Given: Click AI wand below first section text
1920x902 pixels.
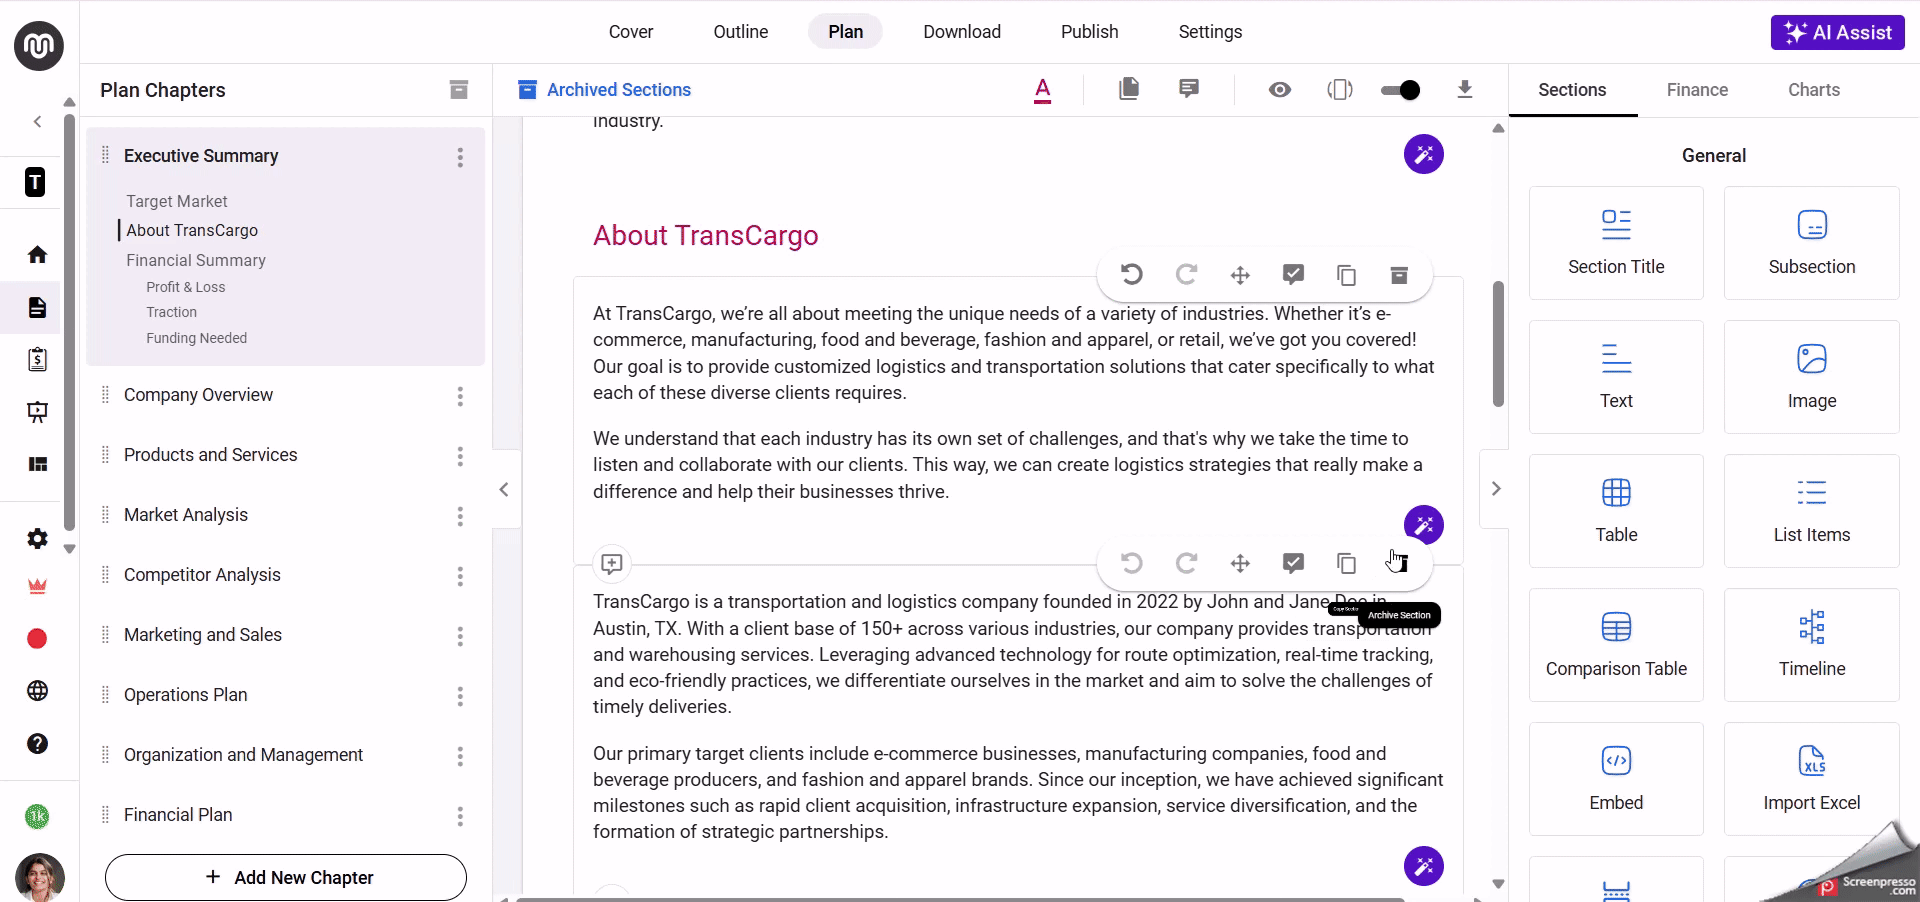Looking at the screenshot, I should (1424, 525).
